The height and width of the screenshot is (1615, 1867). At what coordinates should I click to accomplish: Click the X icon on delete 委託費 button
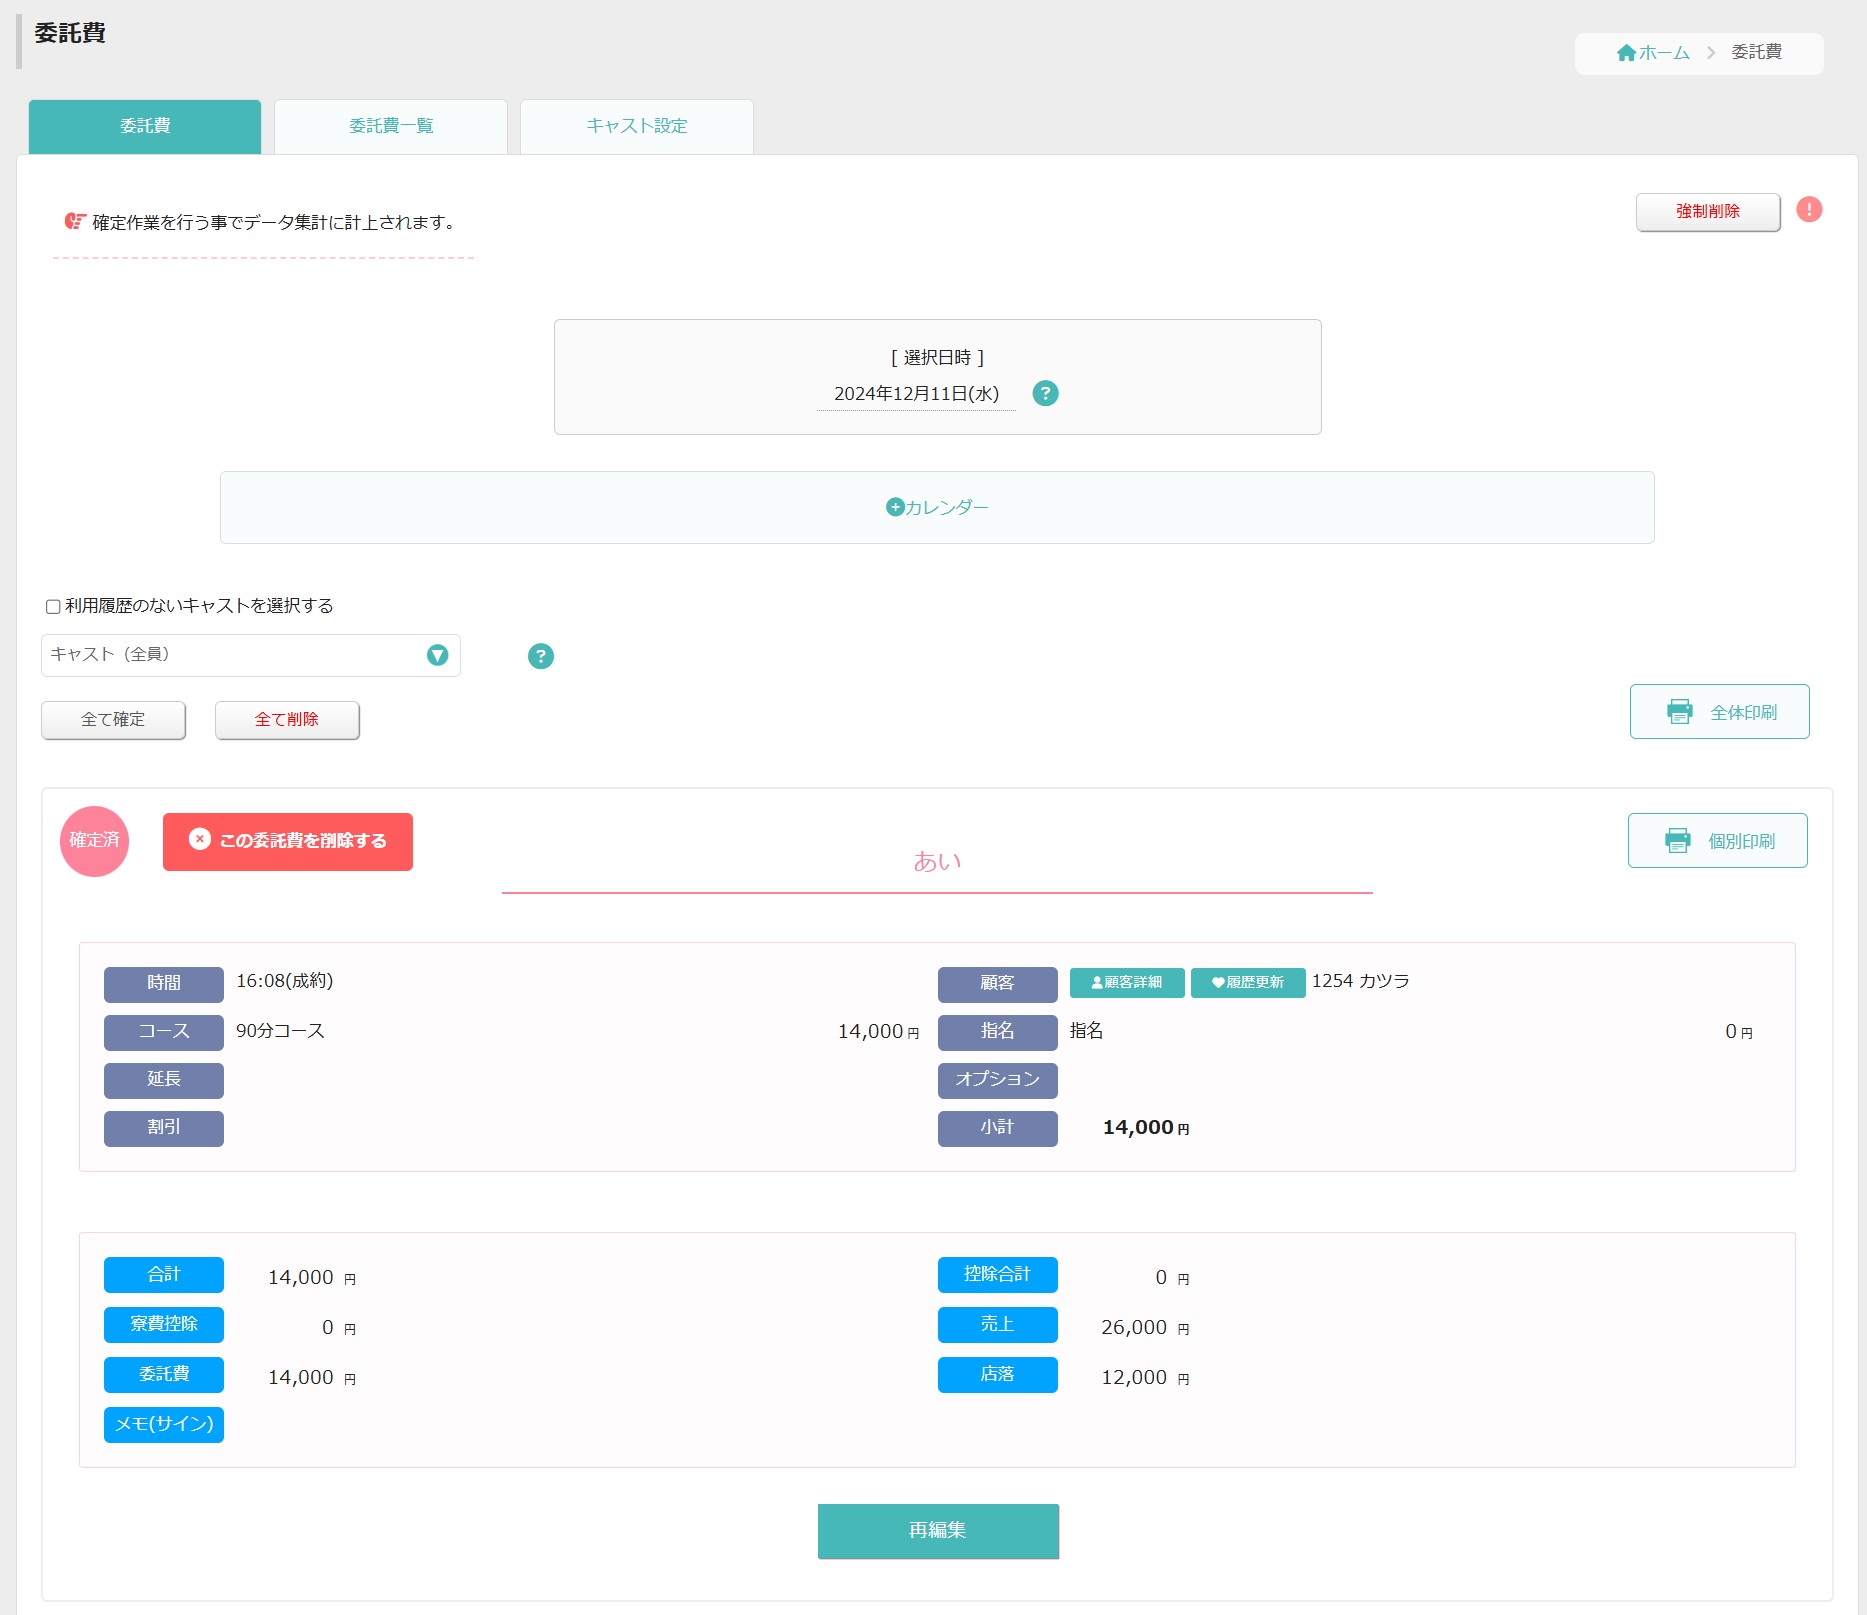click(x=200, y=840)
